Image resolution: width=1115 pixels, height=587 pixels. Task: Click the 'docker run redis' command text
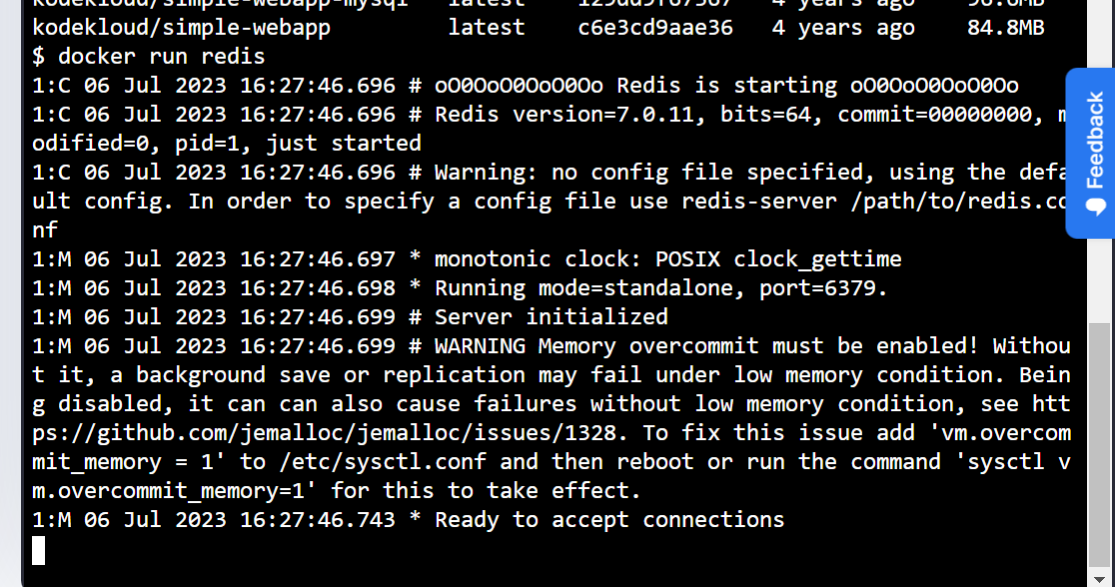[161, 56]
